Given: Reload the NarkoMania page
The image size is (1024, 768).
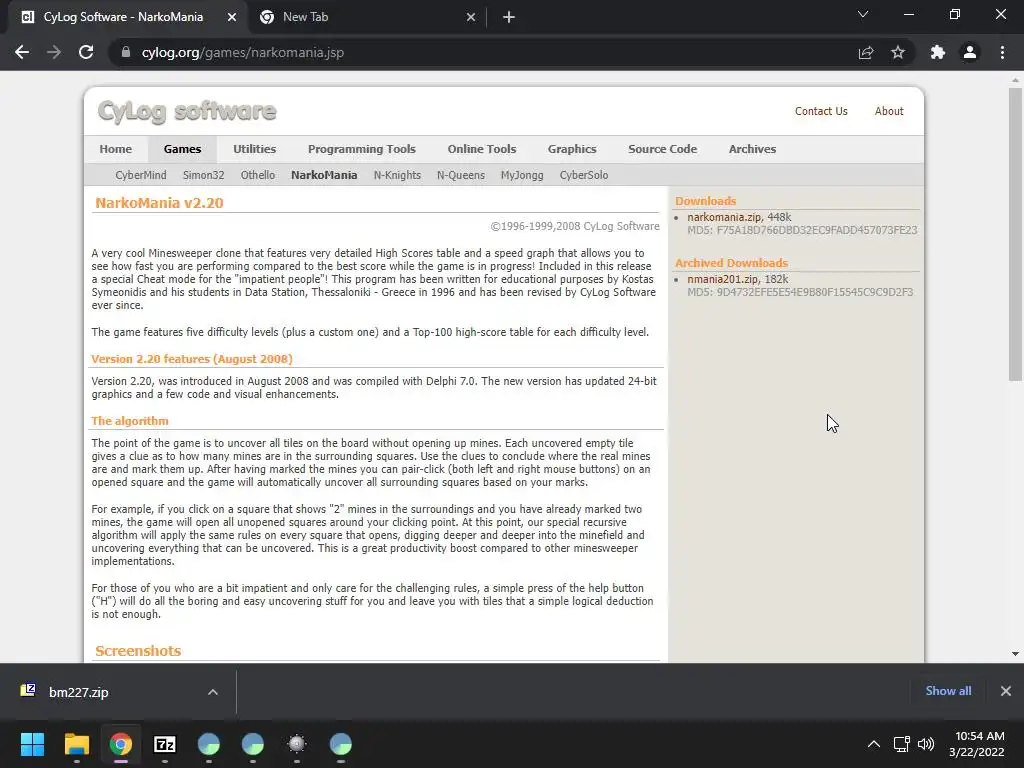Looking at the screenshot, I should 86,52.
